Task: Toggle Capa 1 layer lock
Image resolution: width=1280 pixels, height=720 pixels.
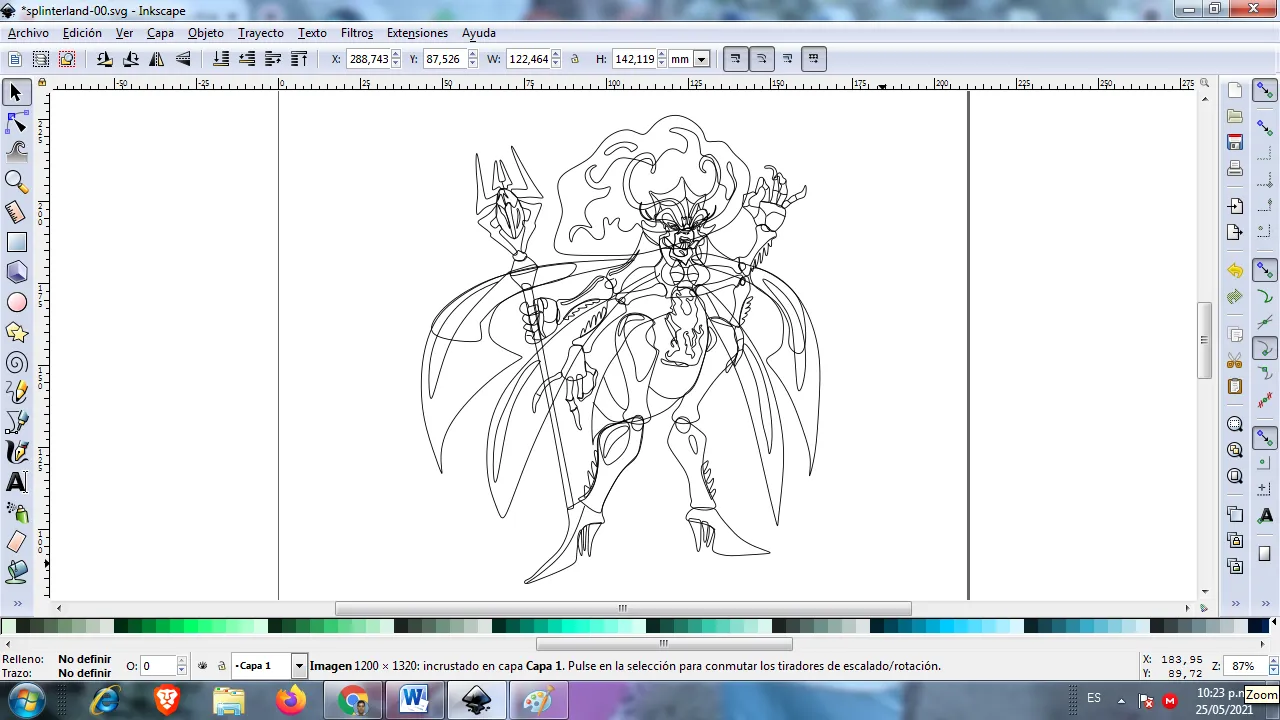Action: click(221, 666)
